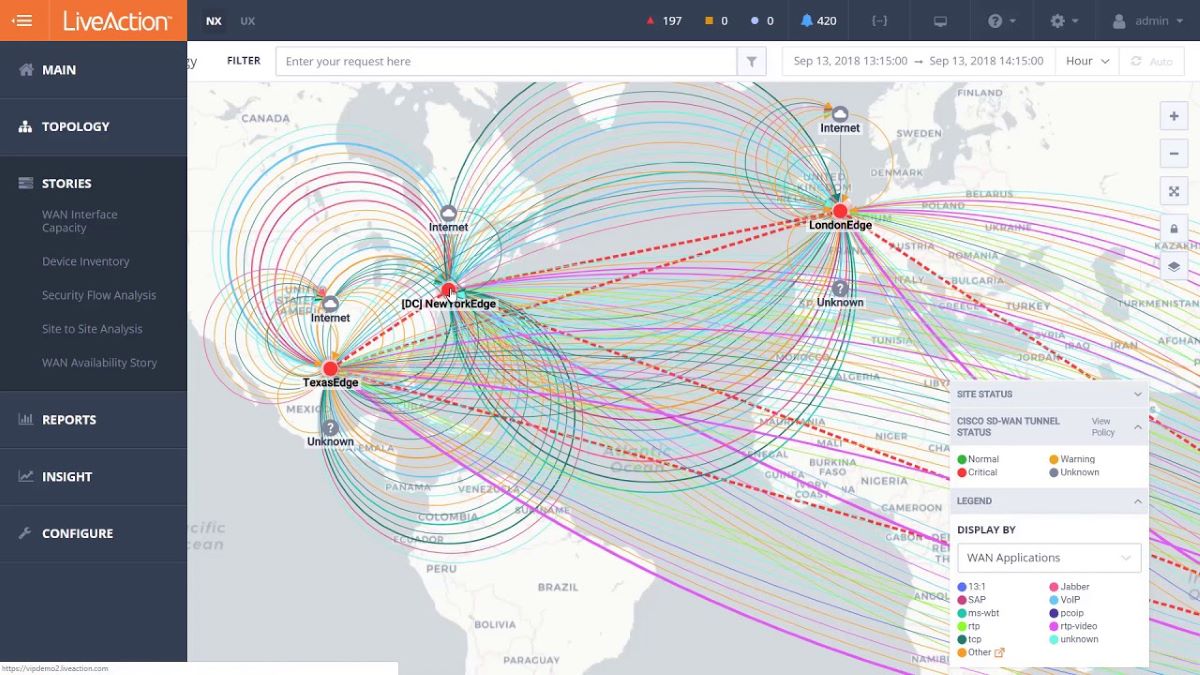Zoom out of the topology map
Image resolution: width=1200 pixels, height=675 pixels.
[1173, 153]
